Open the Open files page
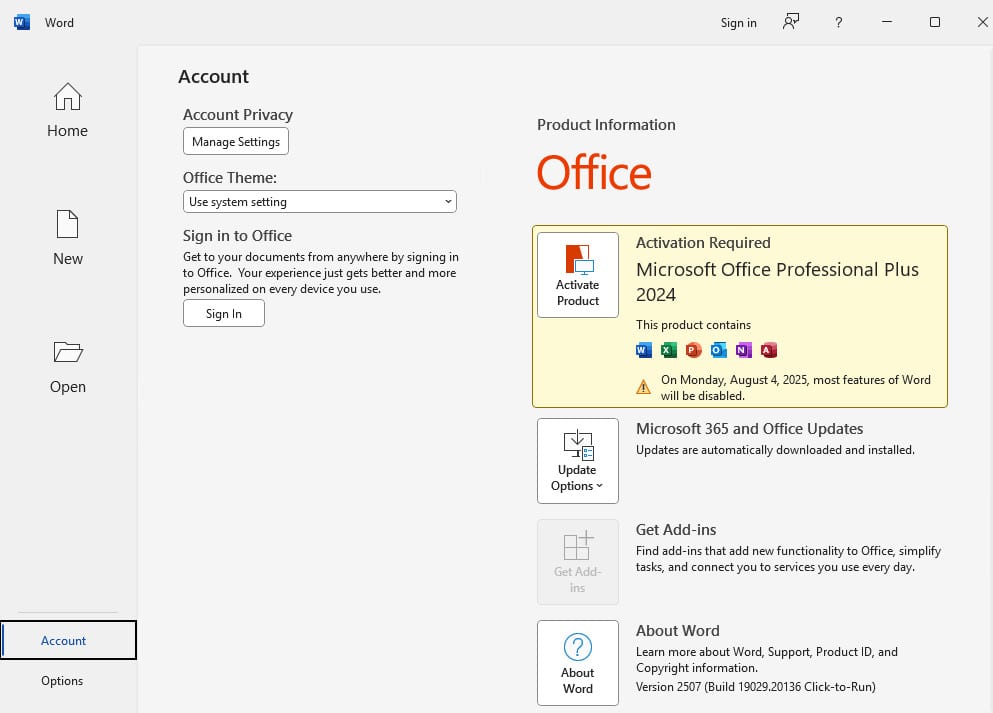The width and height of the screenshot is (993, 713). click(68, 367)
